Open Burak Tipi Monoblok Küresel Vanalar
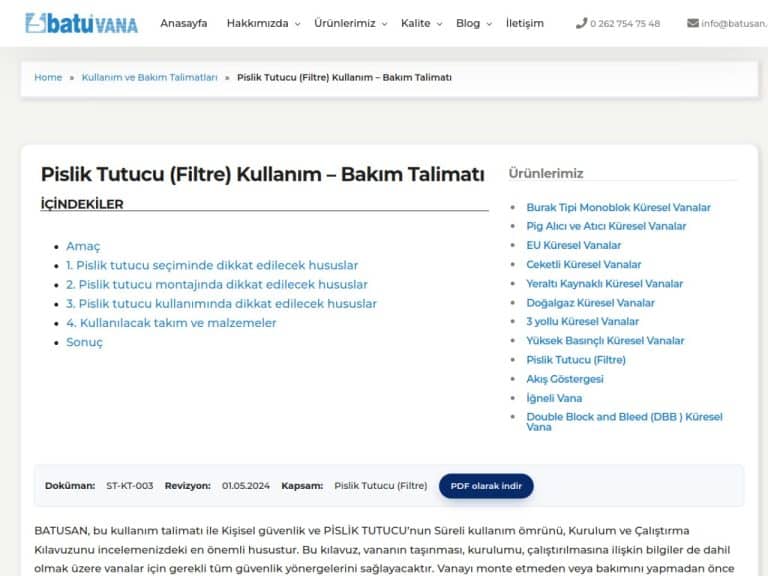 pyautogui.click(x=618, y=207)
